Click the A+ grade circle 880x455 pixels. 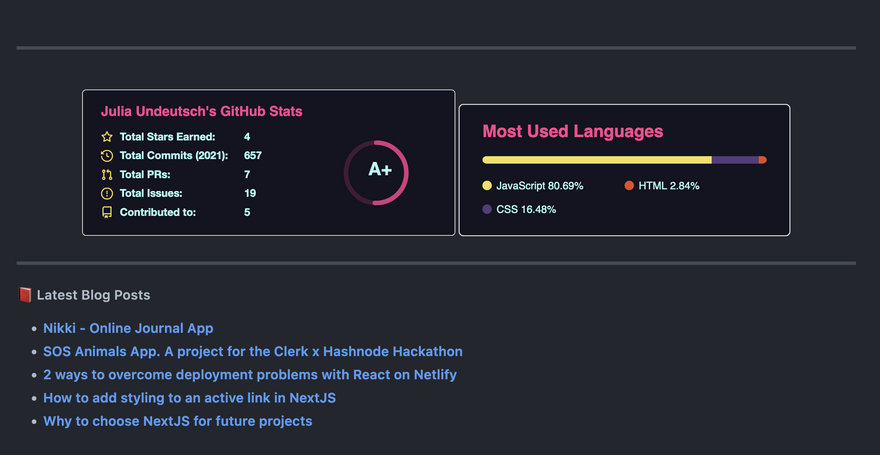(377, 171)
